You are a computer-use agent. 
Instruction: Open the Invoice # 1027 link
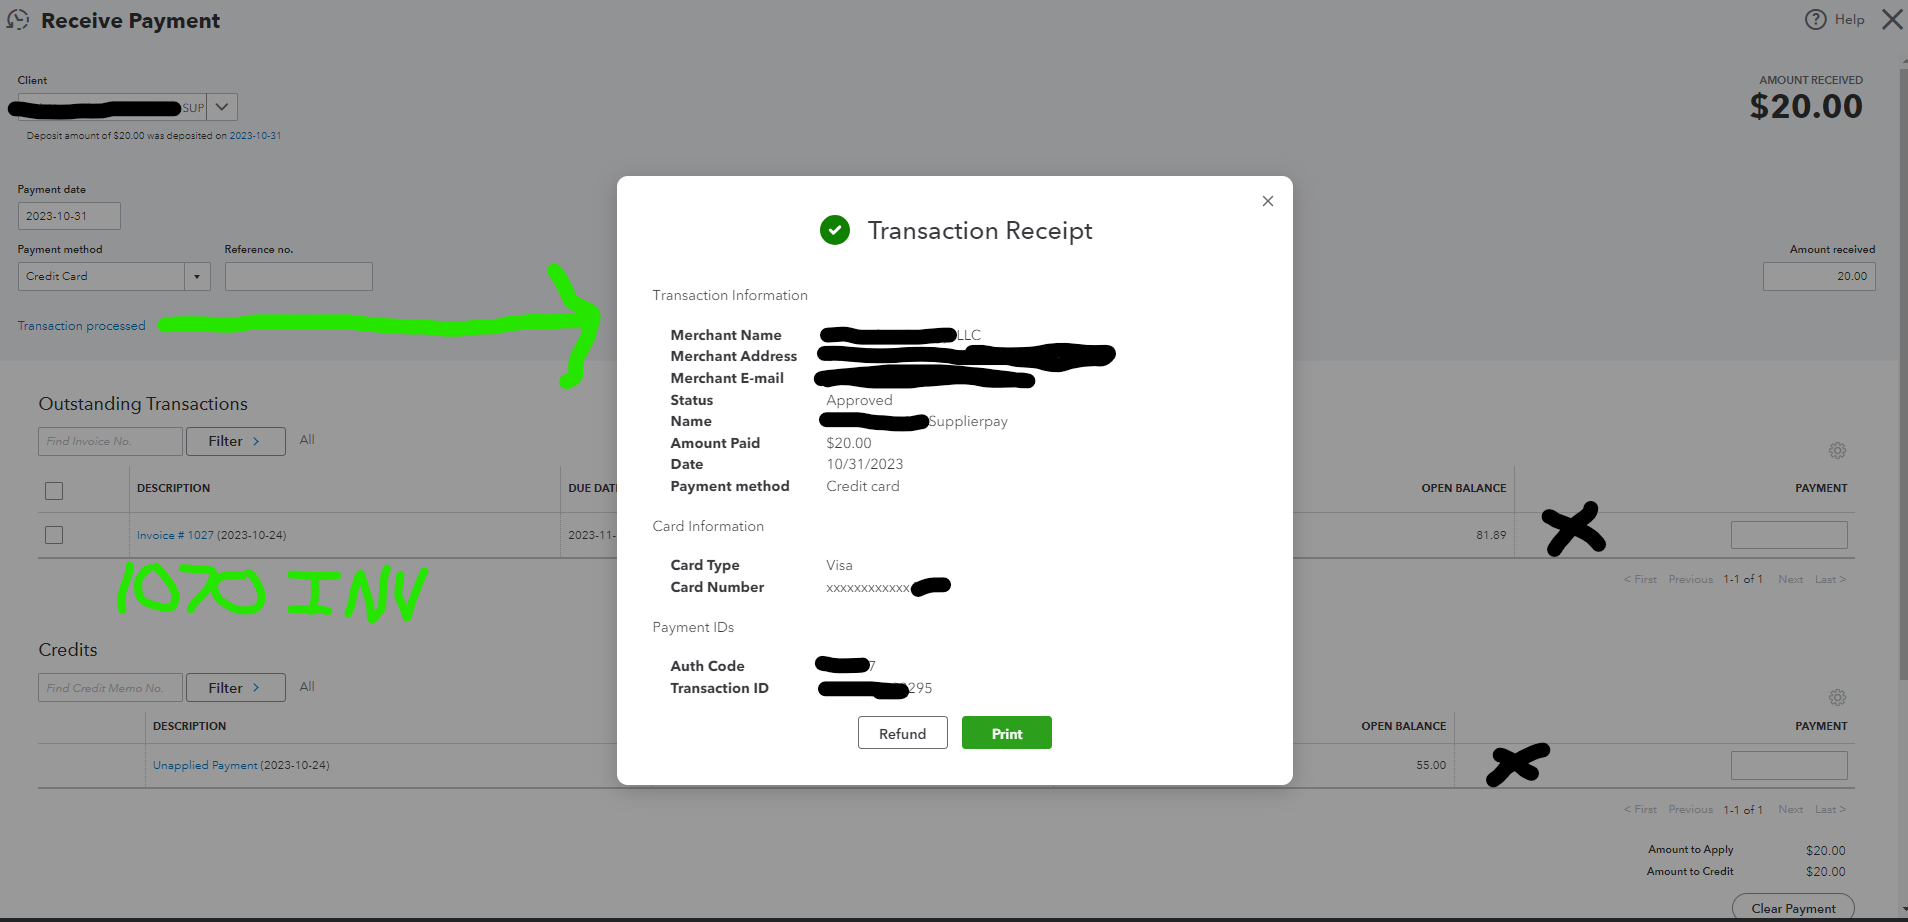pyautogui.click(x=175, y=535)
